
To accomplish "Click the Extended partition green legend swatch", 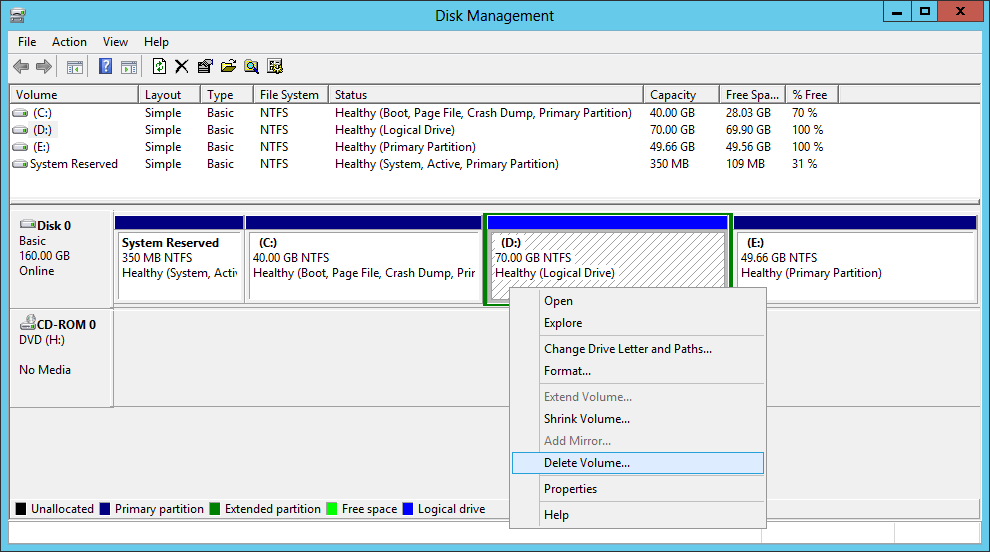I will [x=215, y=509].
